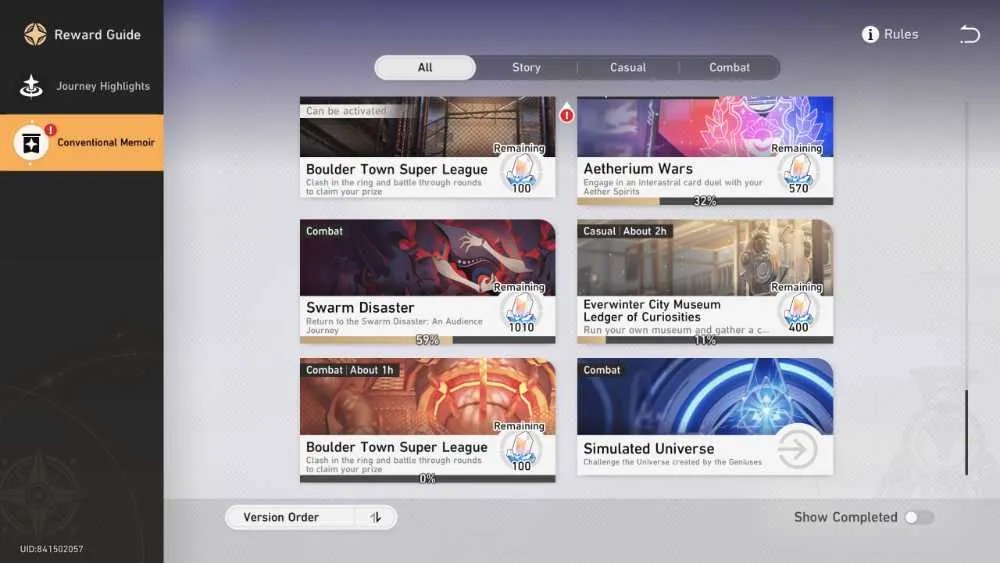Switch to the Casual tab
This screenshot has width=1000, height=563.
628,68
